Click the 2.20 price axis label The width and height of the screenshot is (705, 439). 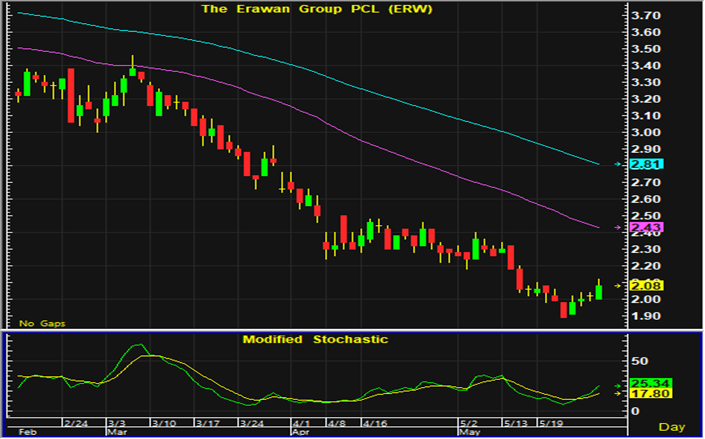[x=646, y=266]
